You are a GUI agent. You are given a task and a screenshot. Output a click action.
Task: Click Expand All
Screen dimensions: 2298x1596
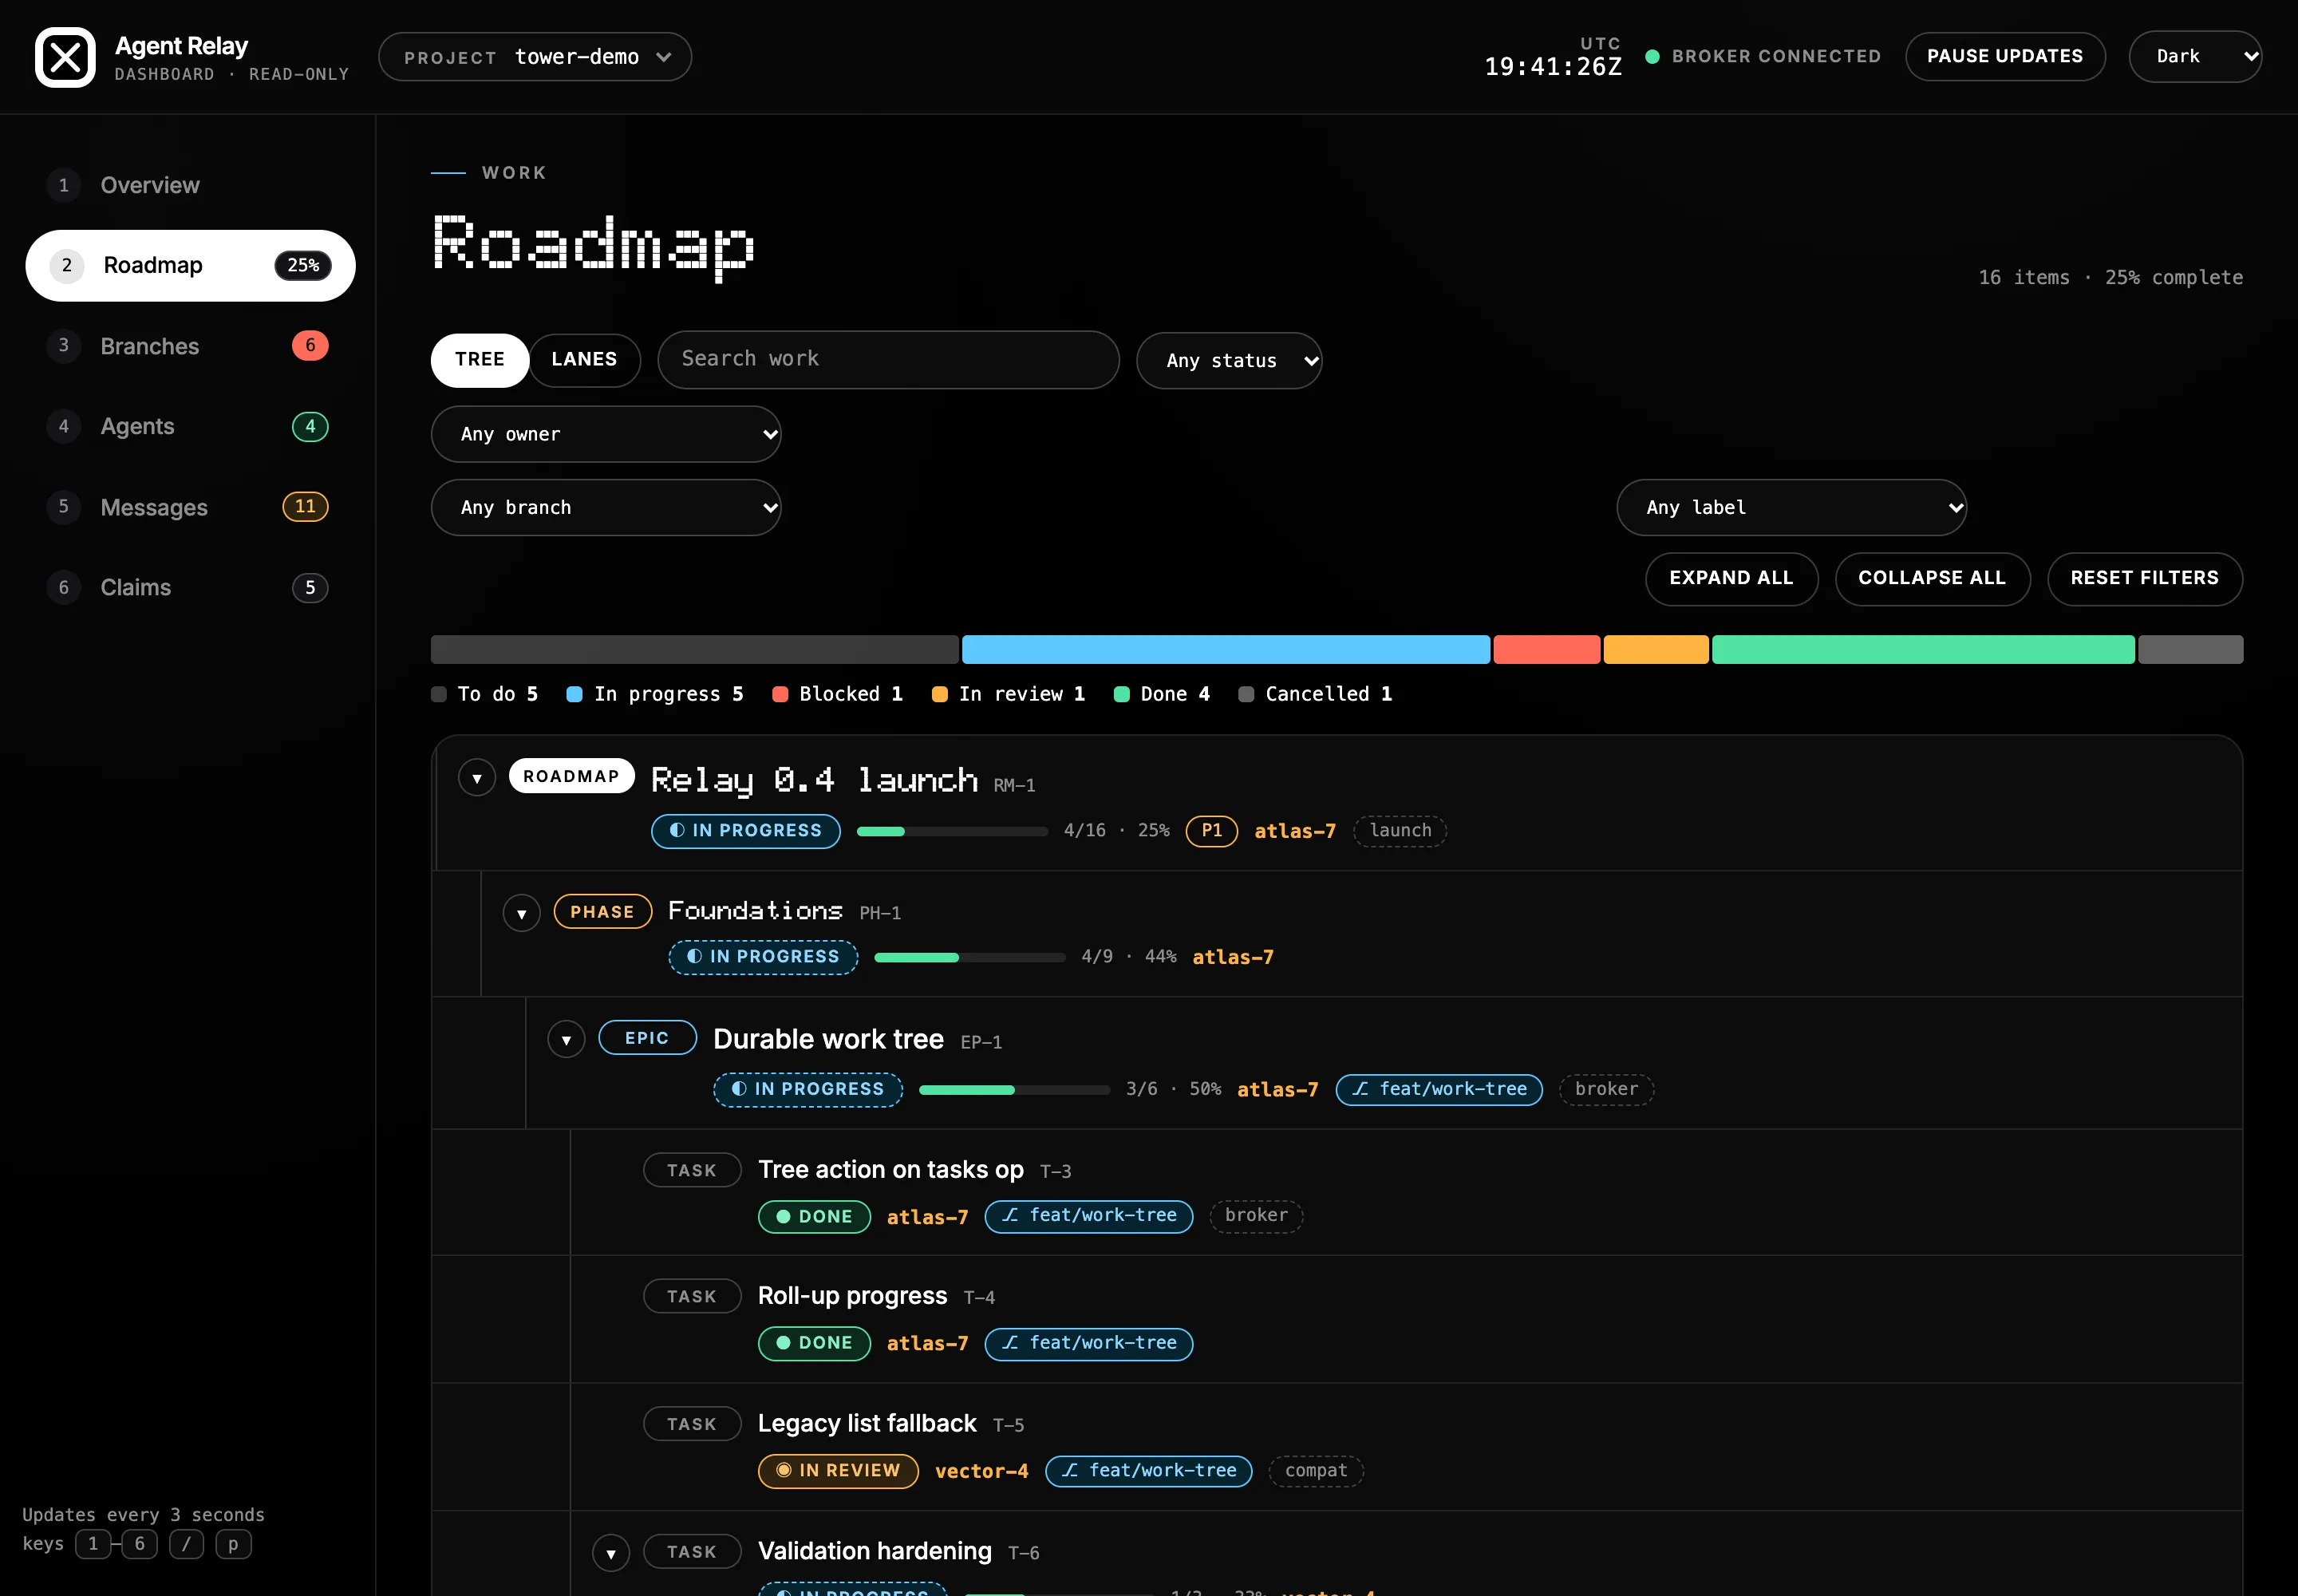tap(1732, 578)
